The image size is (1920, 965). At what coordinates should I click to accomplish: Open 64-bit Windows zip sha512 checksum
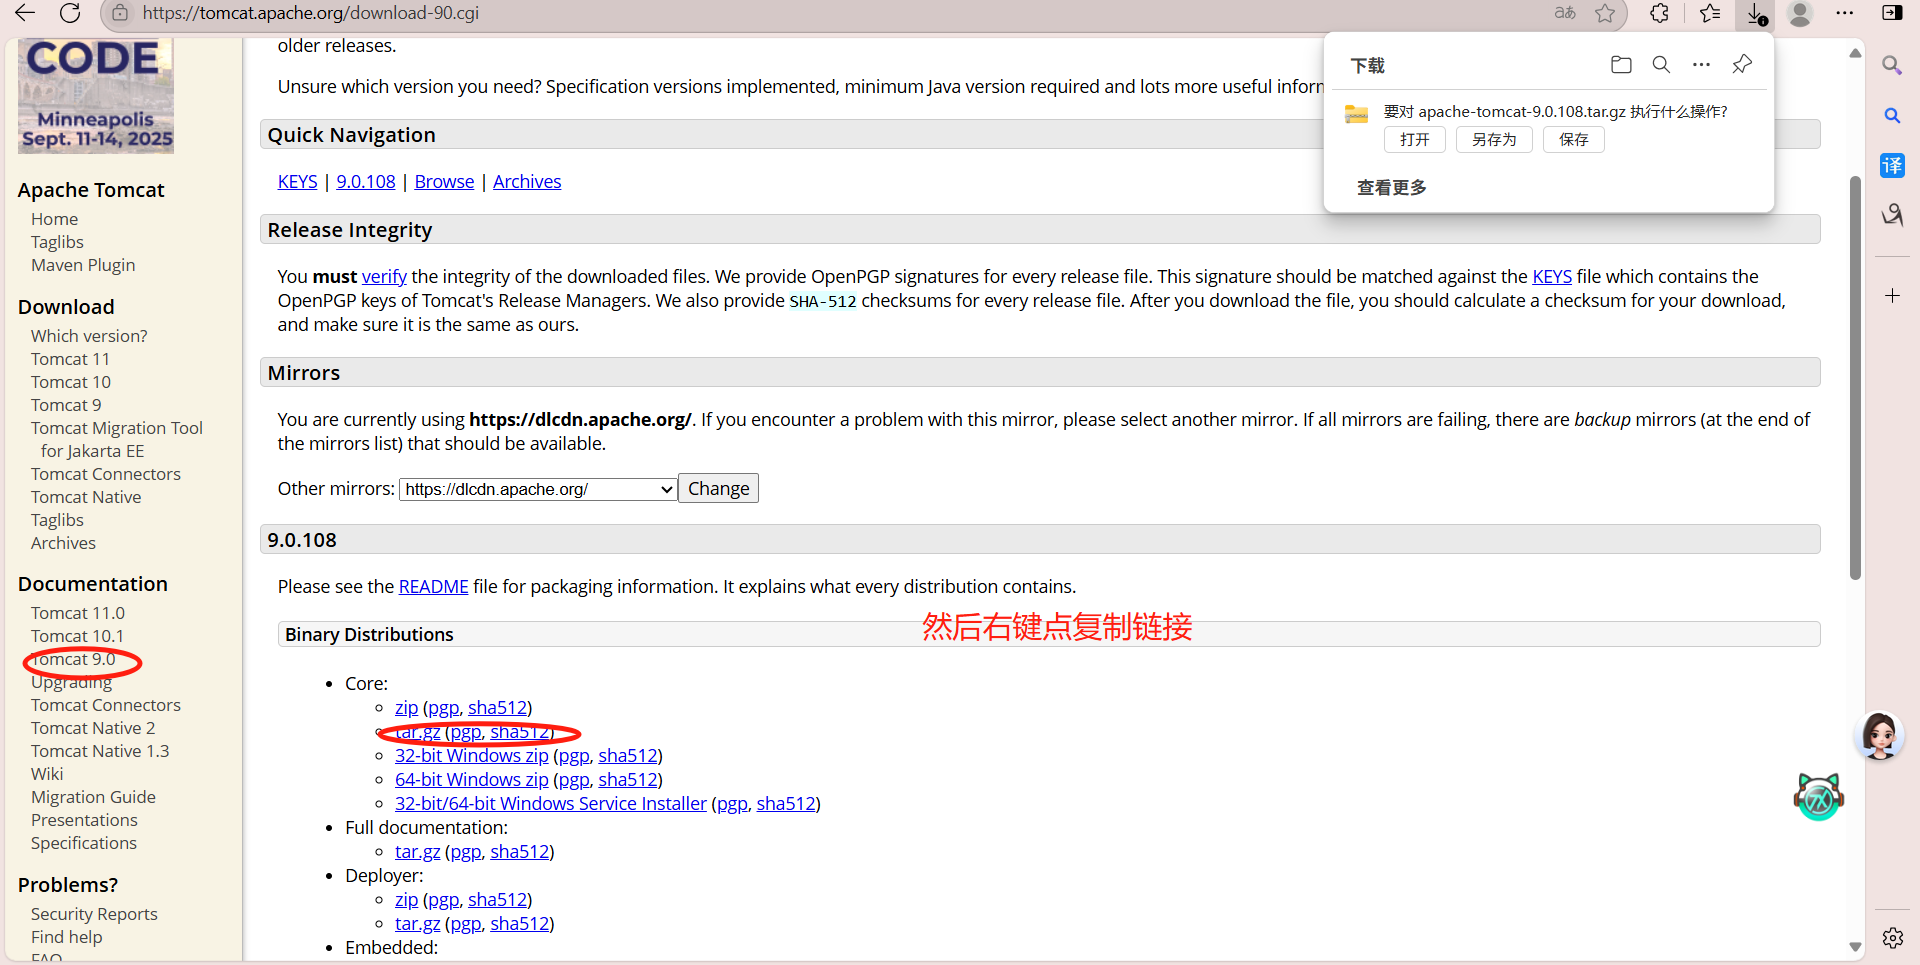pyautogui.click(x=628, y=780)
